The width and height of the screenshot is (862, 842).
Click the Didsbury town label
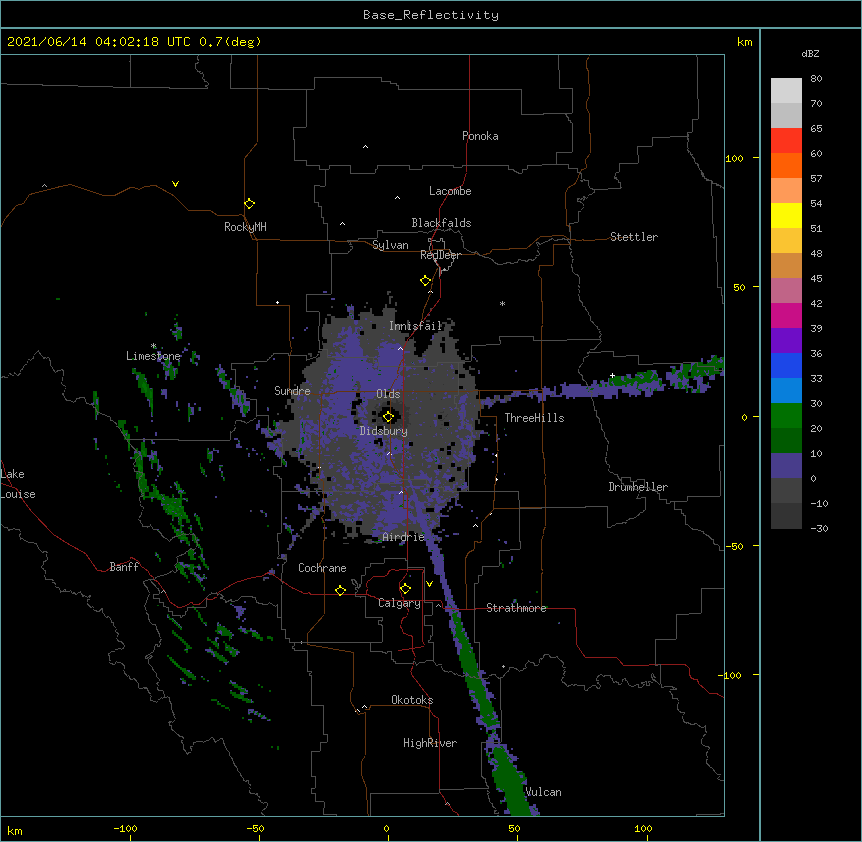(383, 431)
